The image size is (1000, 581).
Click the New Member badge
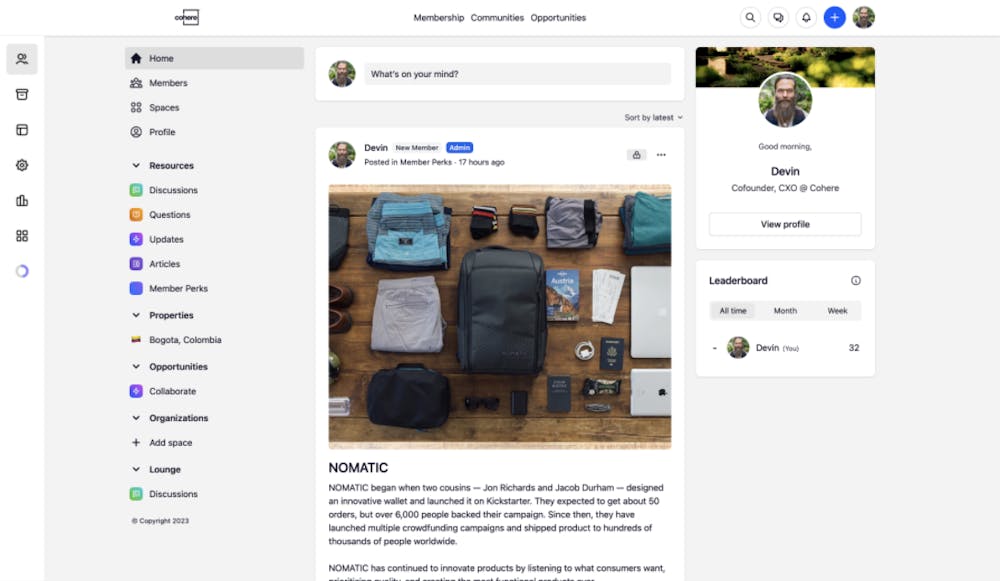click(417, 148)
